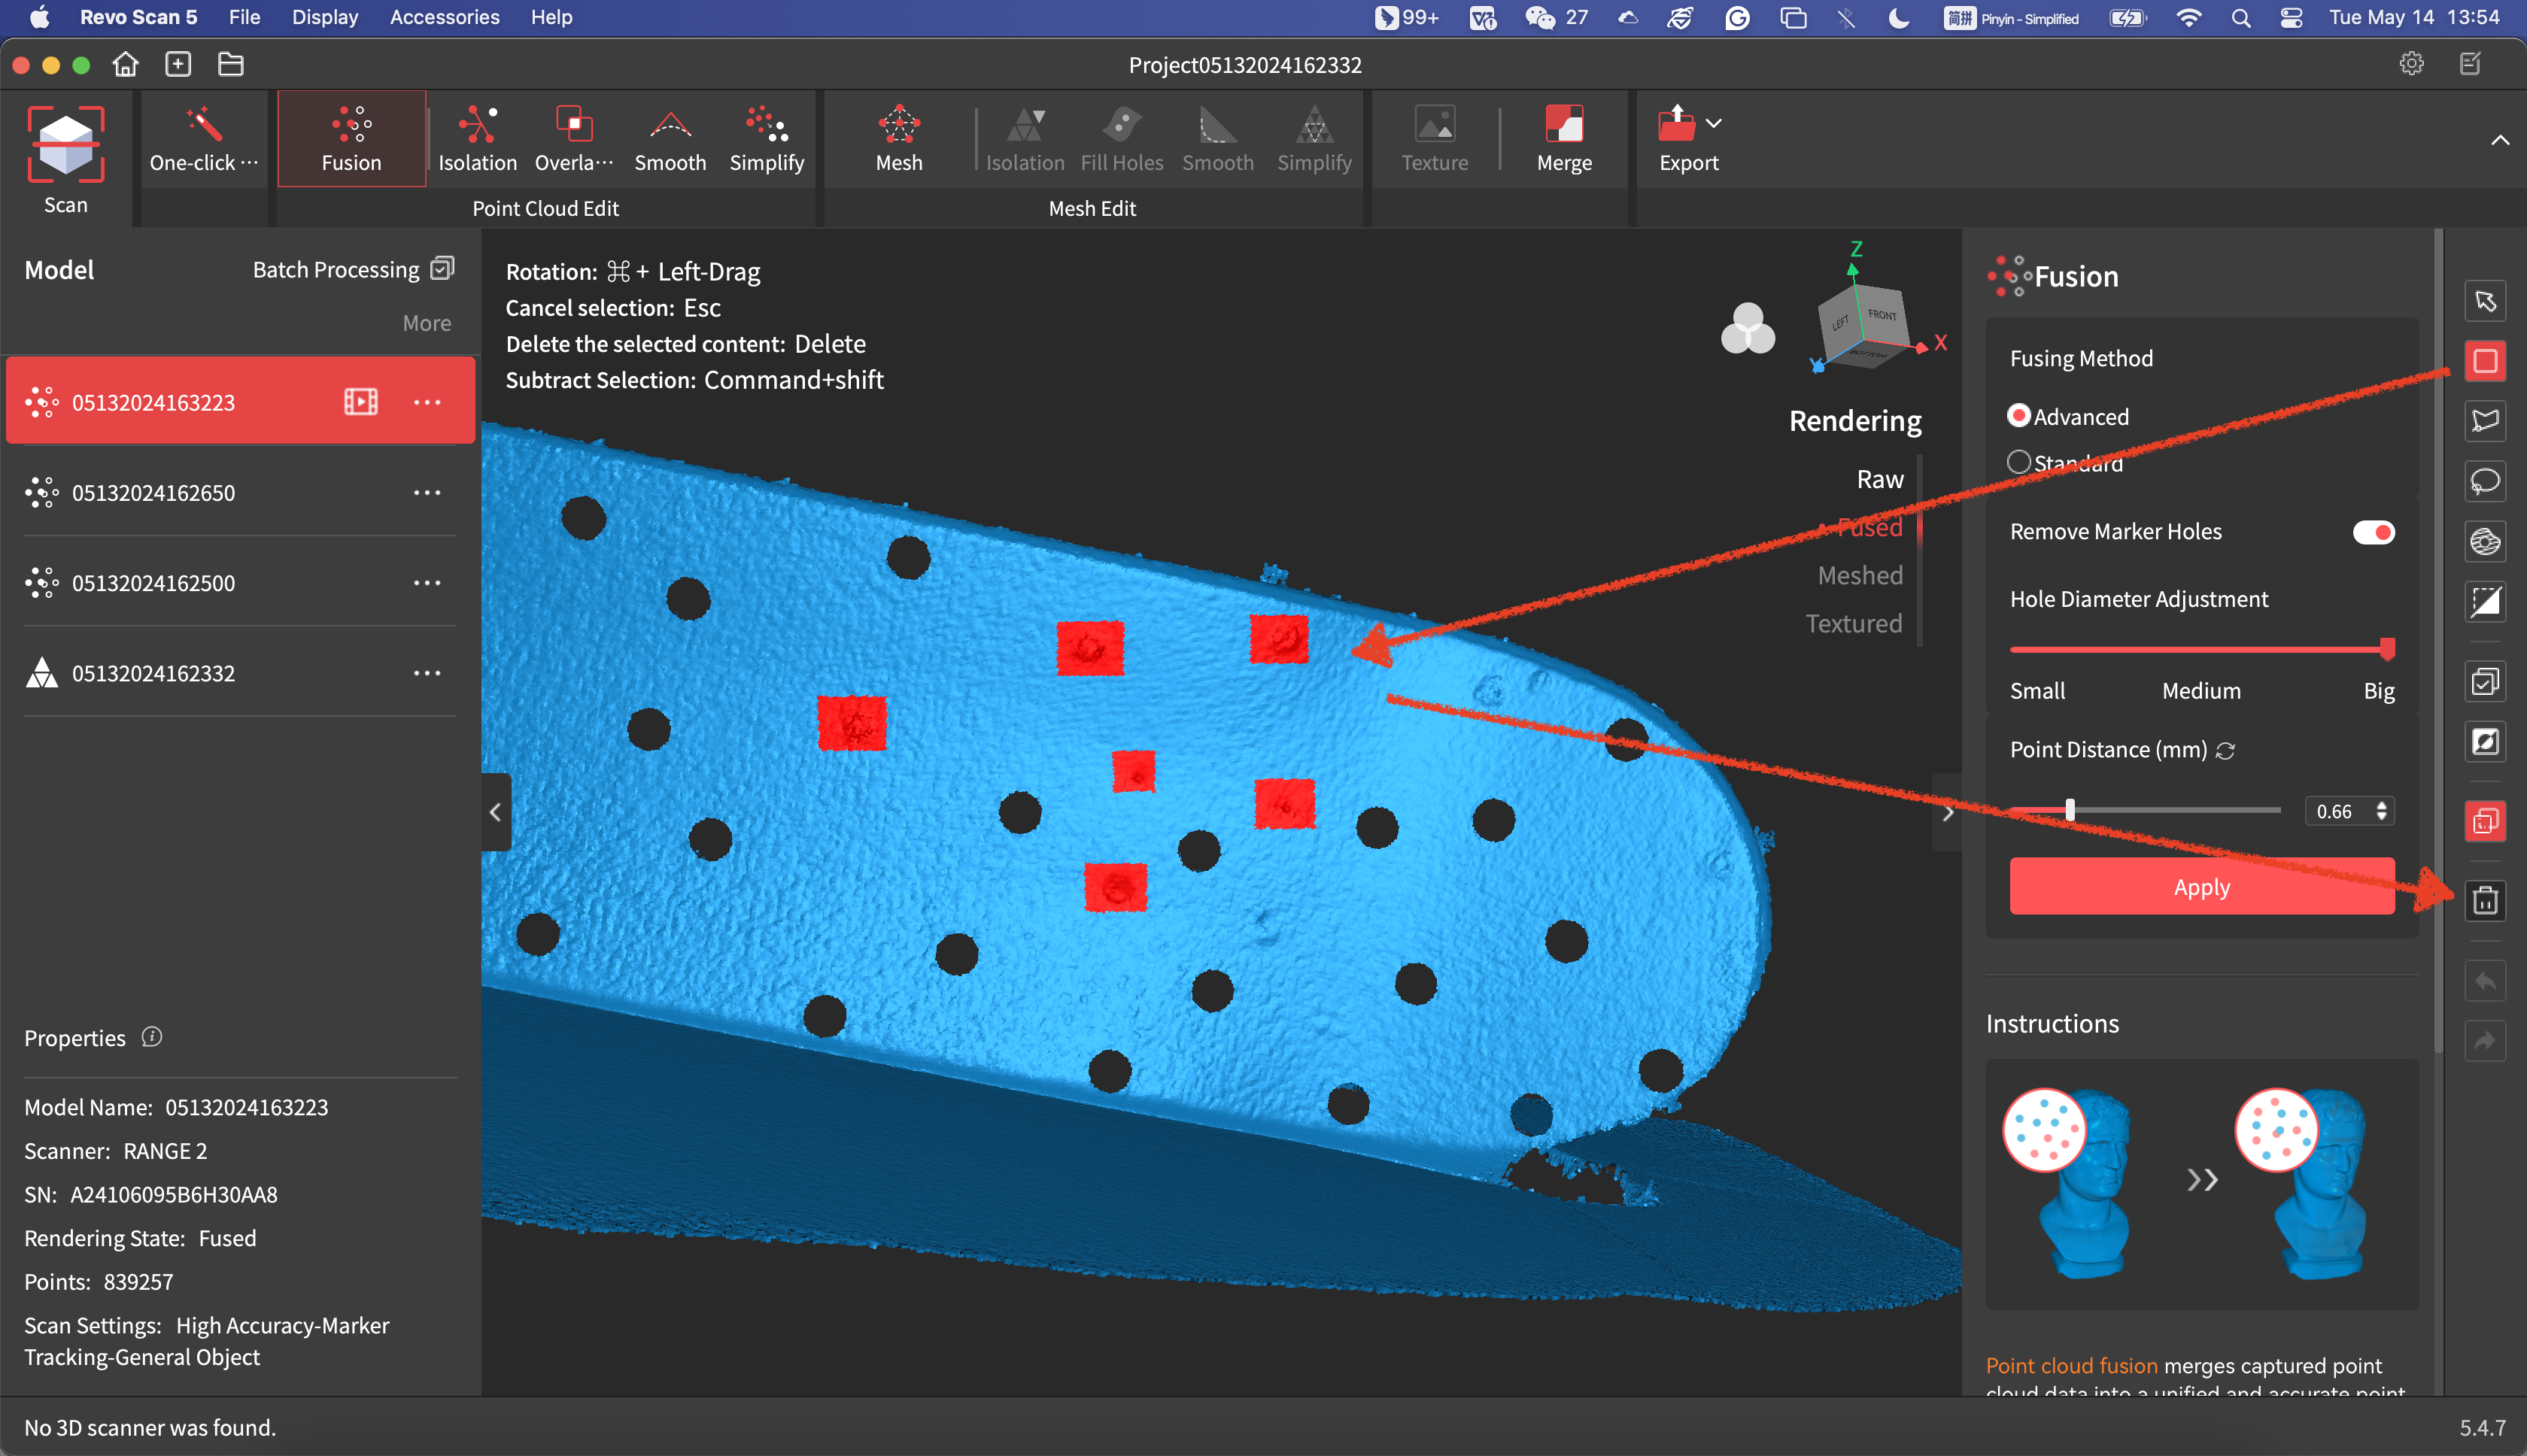Click the Hole Diameter Adjustment slider
The width and height of the screenshot is (2527, 1456).
pyautogui.click(x=2200, y=650)
